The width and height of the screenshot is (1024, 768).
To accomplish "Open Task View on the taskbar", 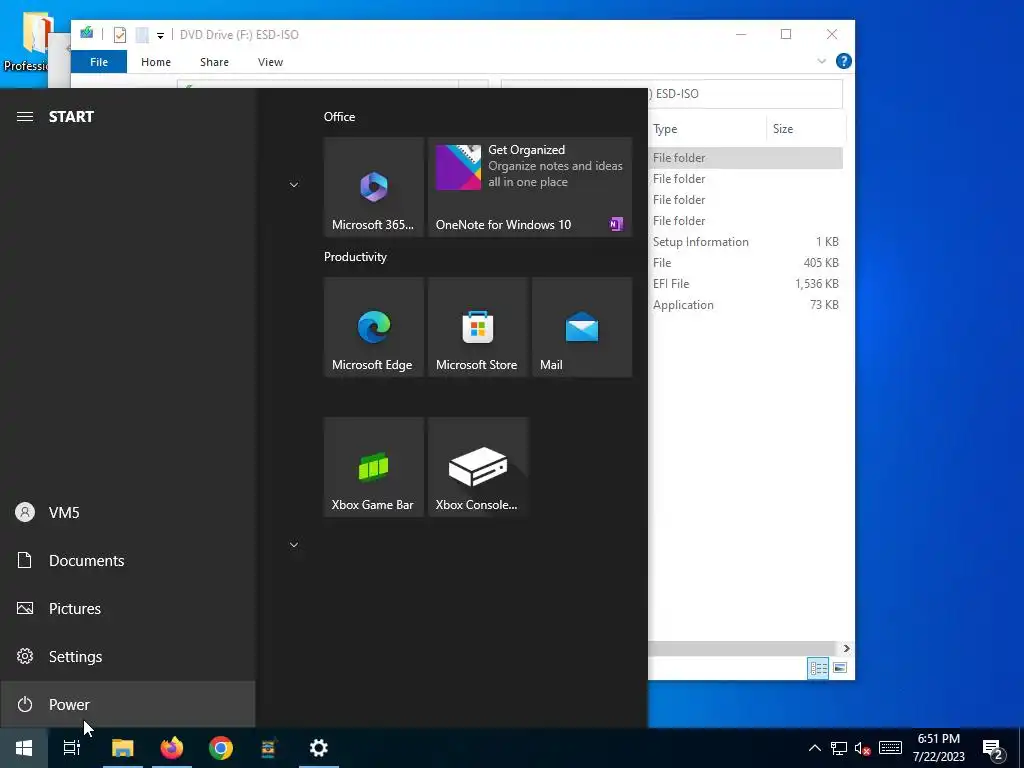I will pyautogui.click(x=72, y=748).
